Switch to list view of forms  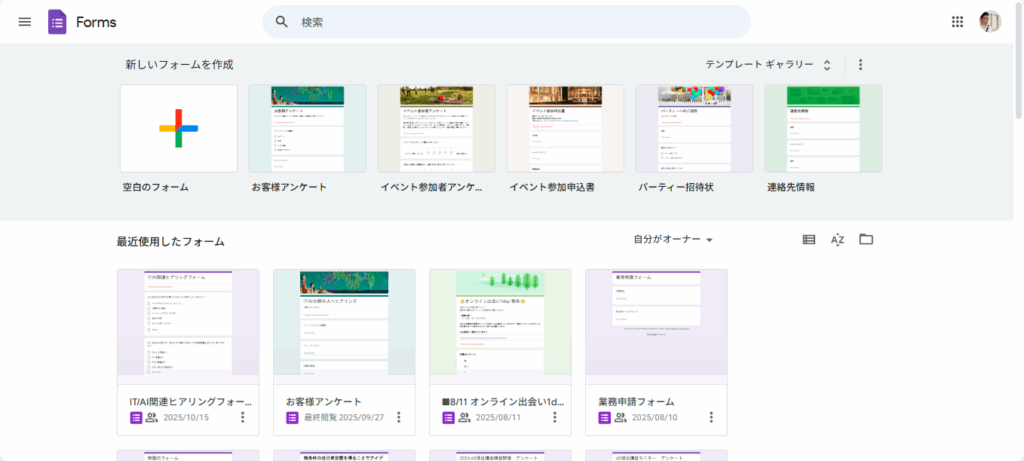point(809,240)
